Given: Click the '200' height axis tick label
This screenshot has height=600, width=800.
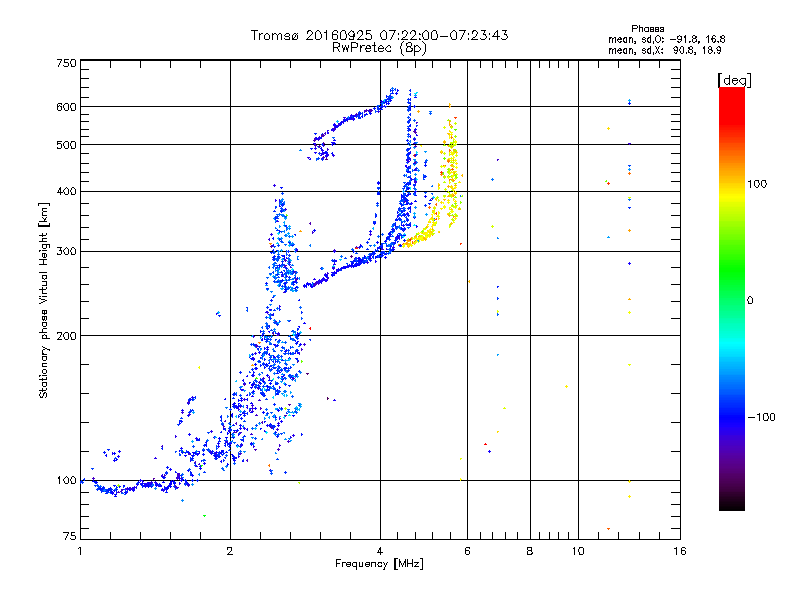Looking at the screenshot, I should click(x=67, y=336).
